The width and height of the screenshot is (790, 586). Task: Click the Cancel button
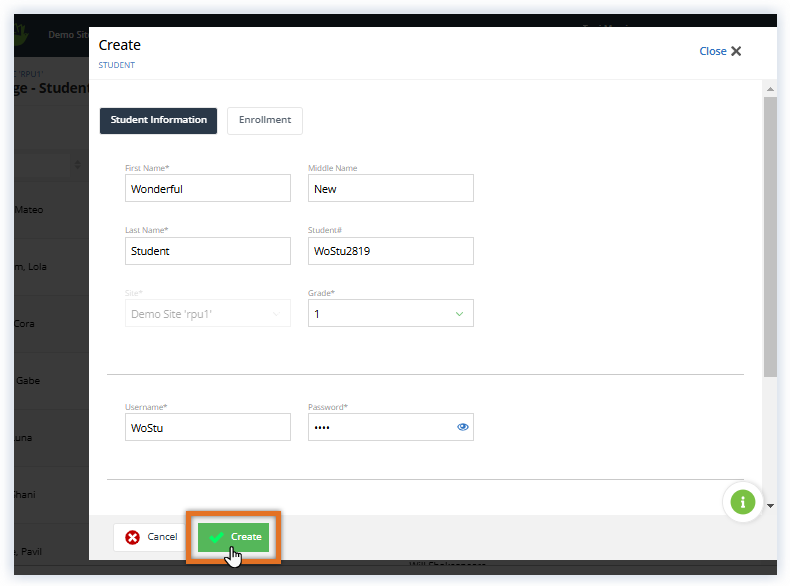coord(151,537)
